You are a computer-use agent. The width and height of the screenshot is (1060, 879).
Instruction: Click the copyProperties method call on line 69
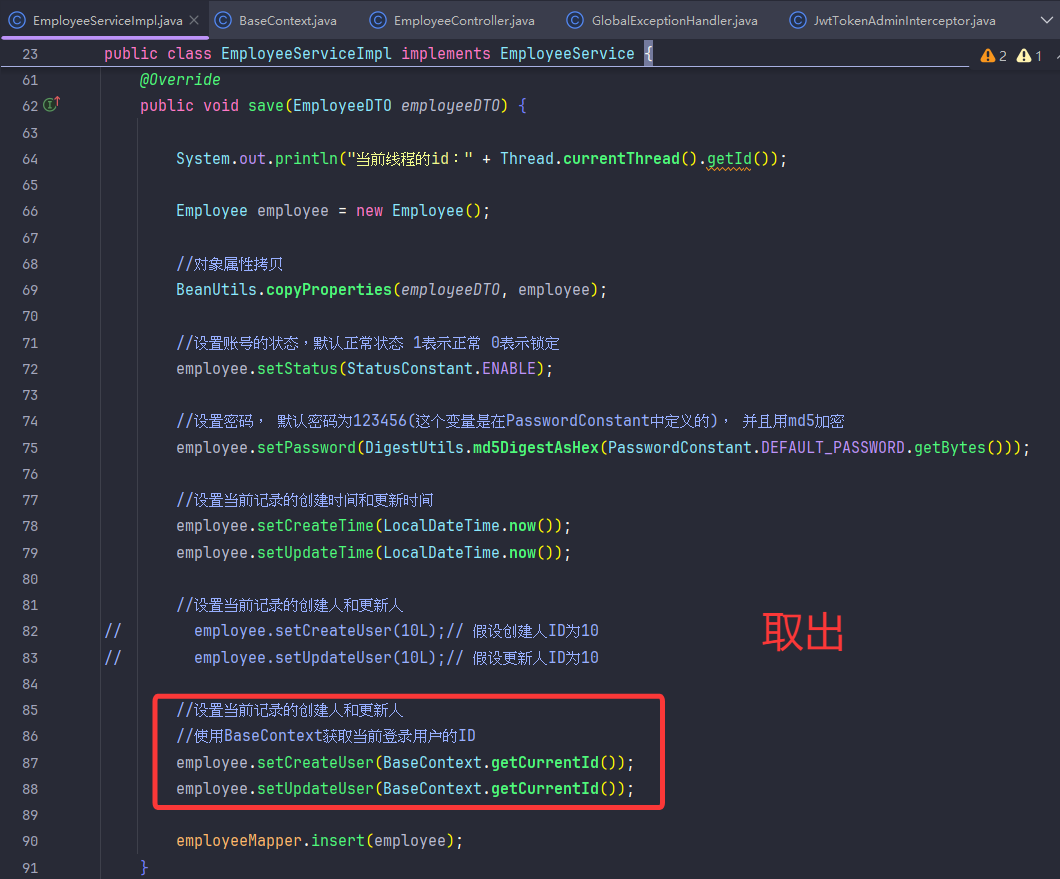point(329,289)
